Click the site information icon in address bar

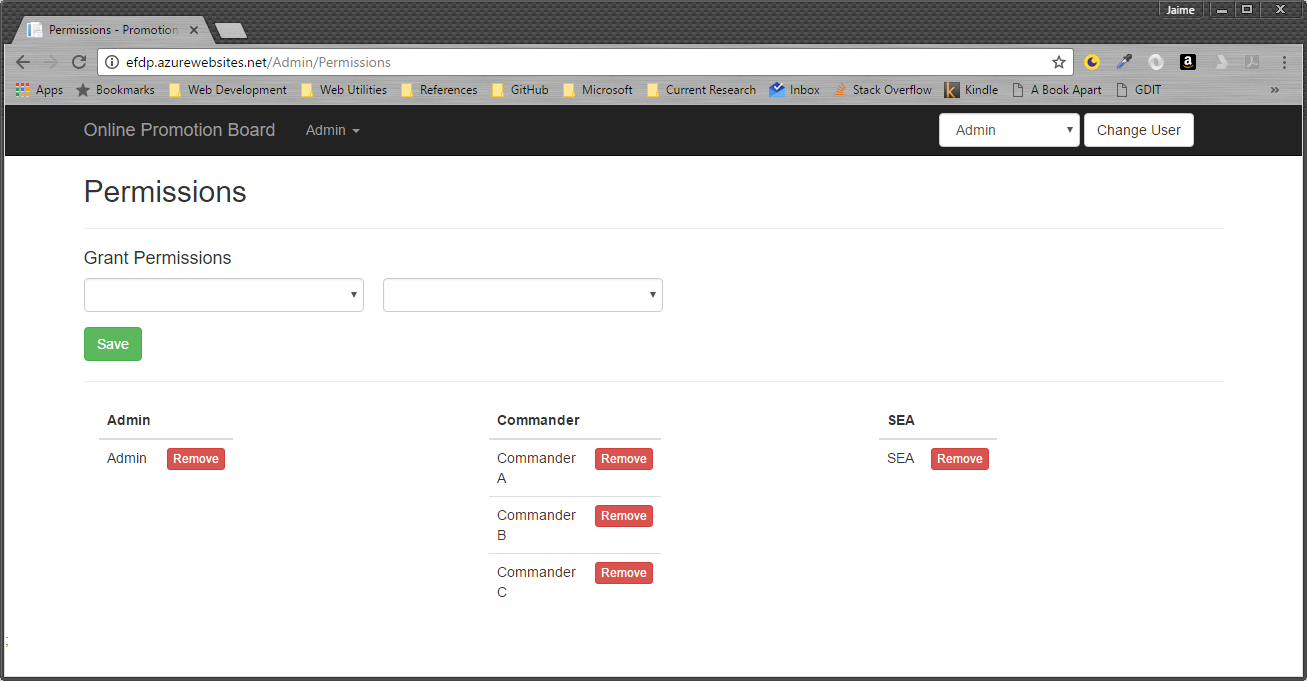click(112, 62)
